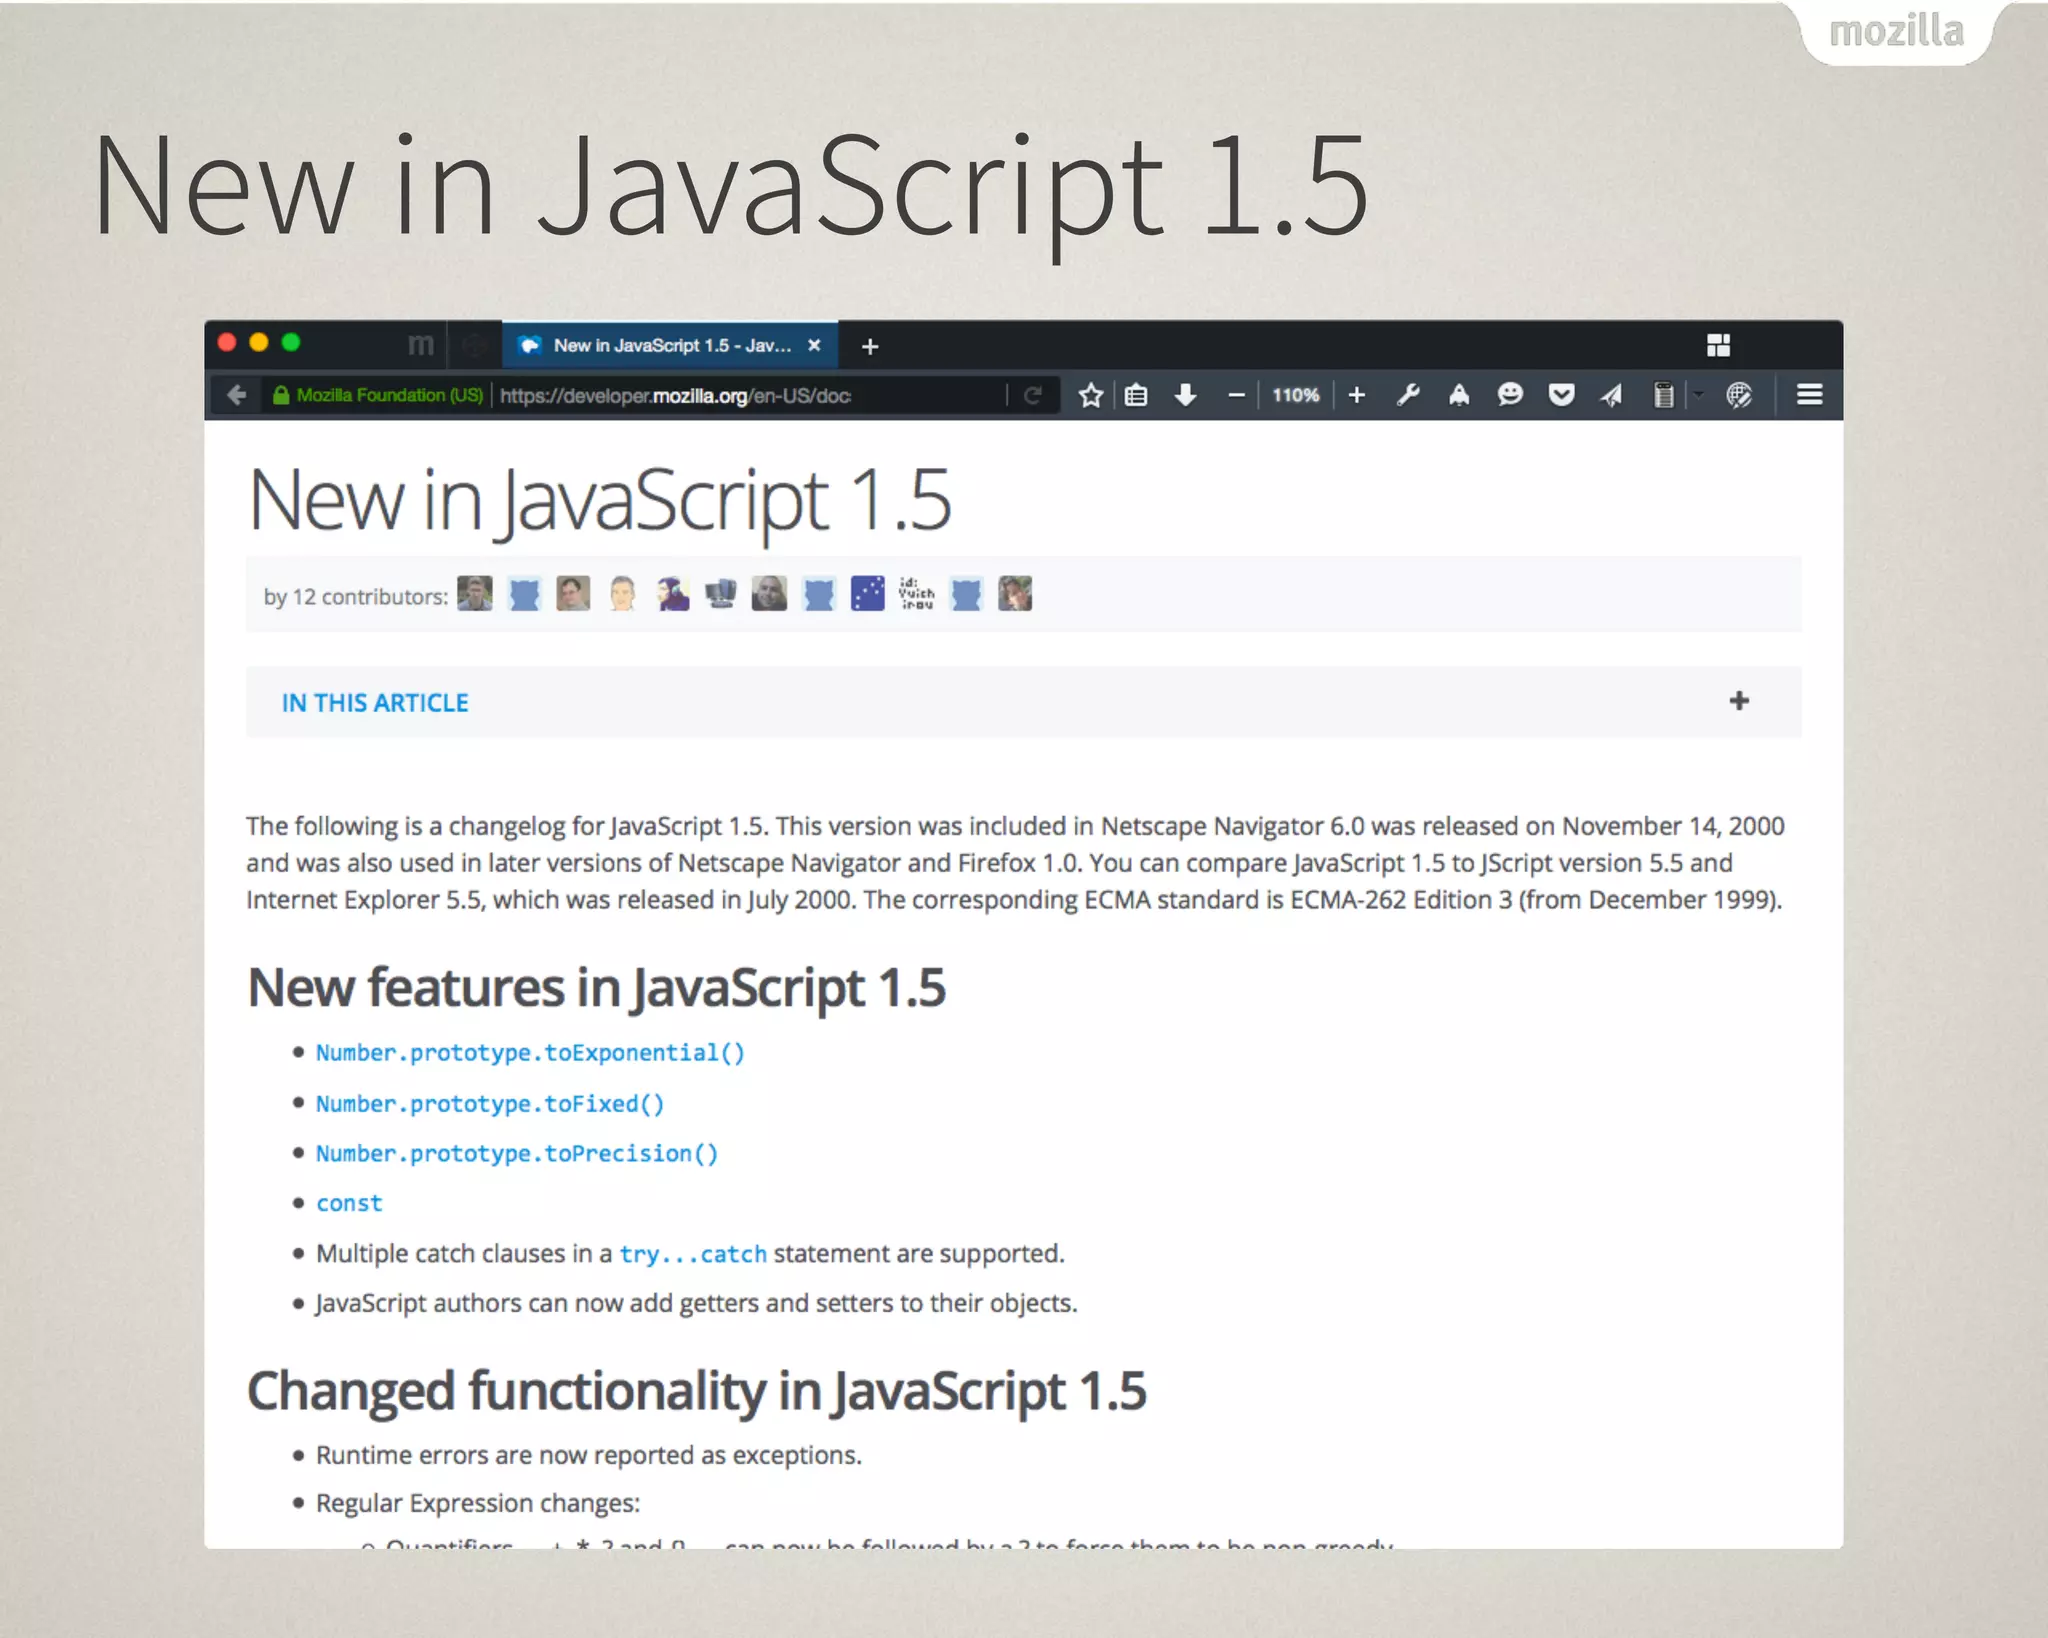Click the 'by 12 contributors:' label

pyautogui.click(x=355, y=597)
